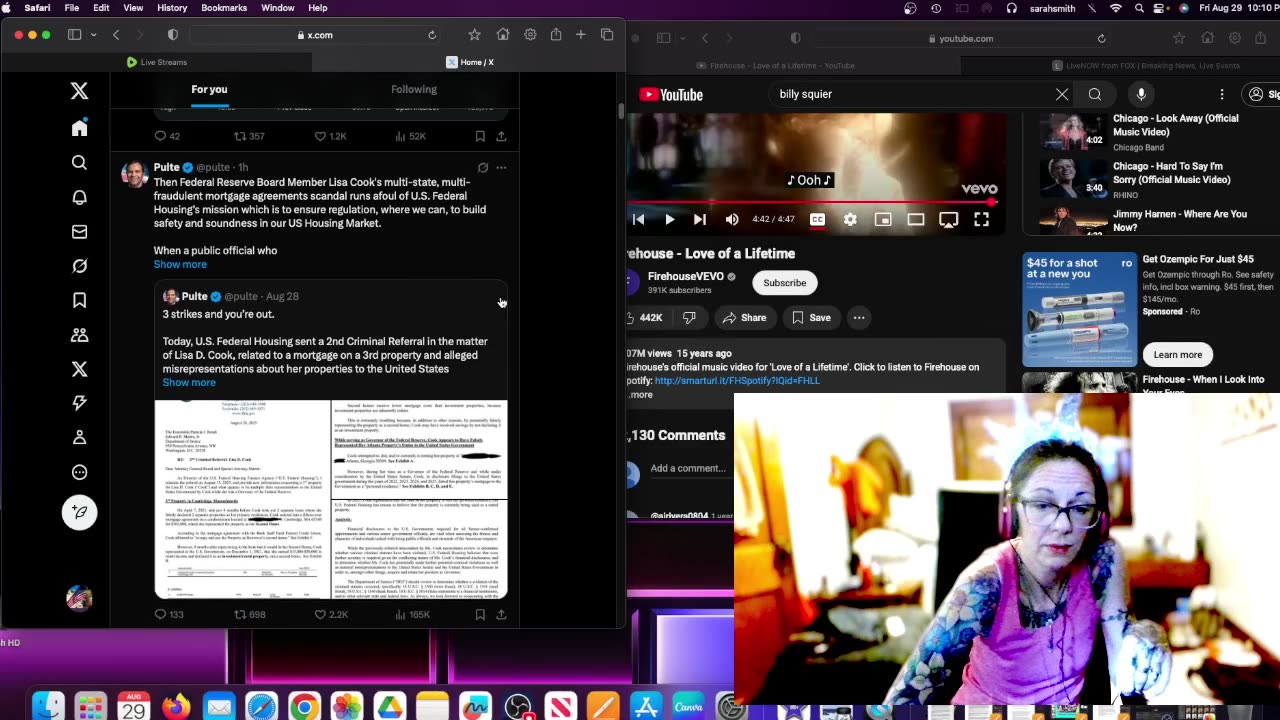
Task: Expand Show more in quoted Pulte post
Action: (x=189, y=382)
